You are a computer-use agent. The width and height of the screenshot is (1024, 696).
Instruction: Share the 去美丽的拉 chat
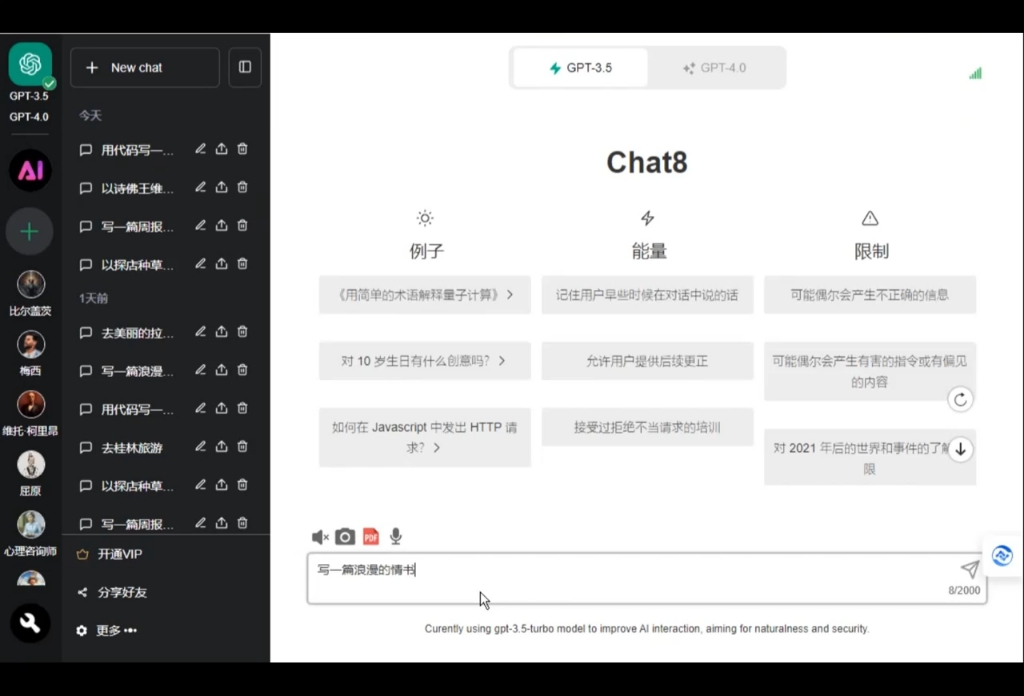[221, 332]
